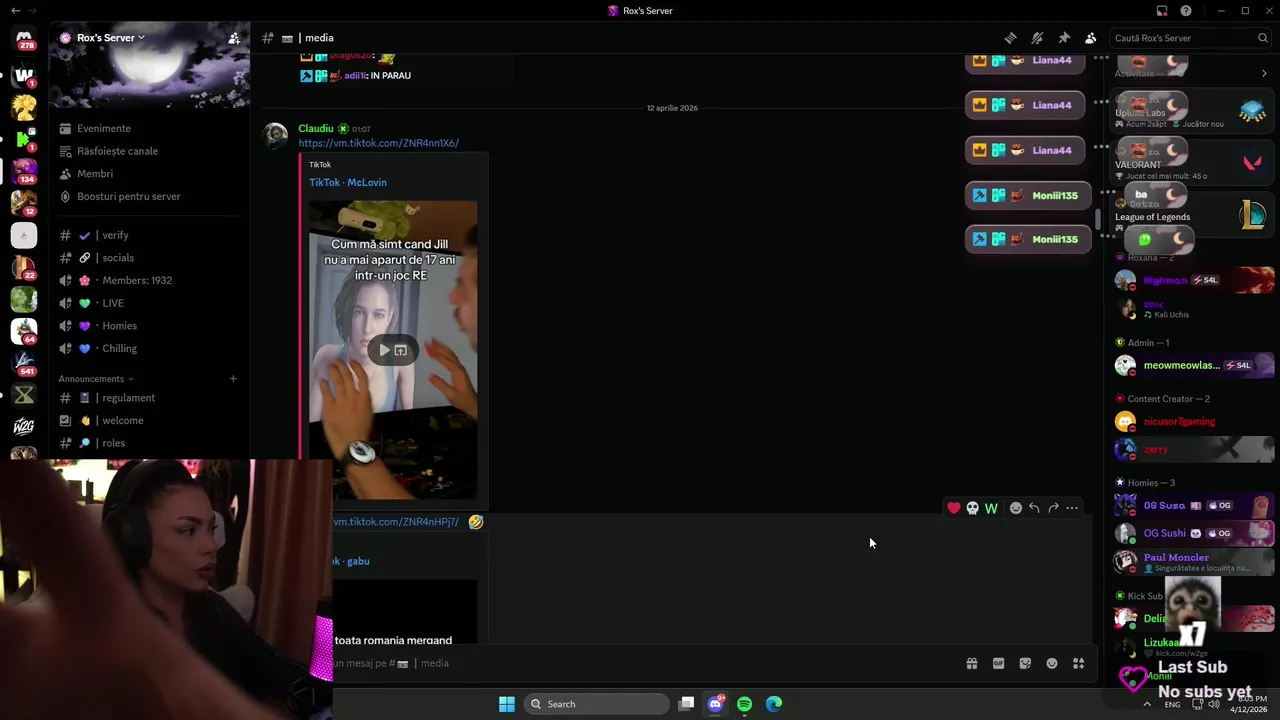Screen dimensions: 1280x720
Task: Select server icon with 134 badge
Action: [24, 170]
